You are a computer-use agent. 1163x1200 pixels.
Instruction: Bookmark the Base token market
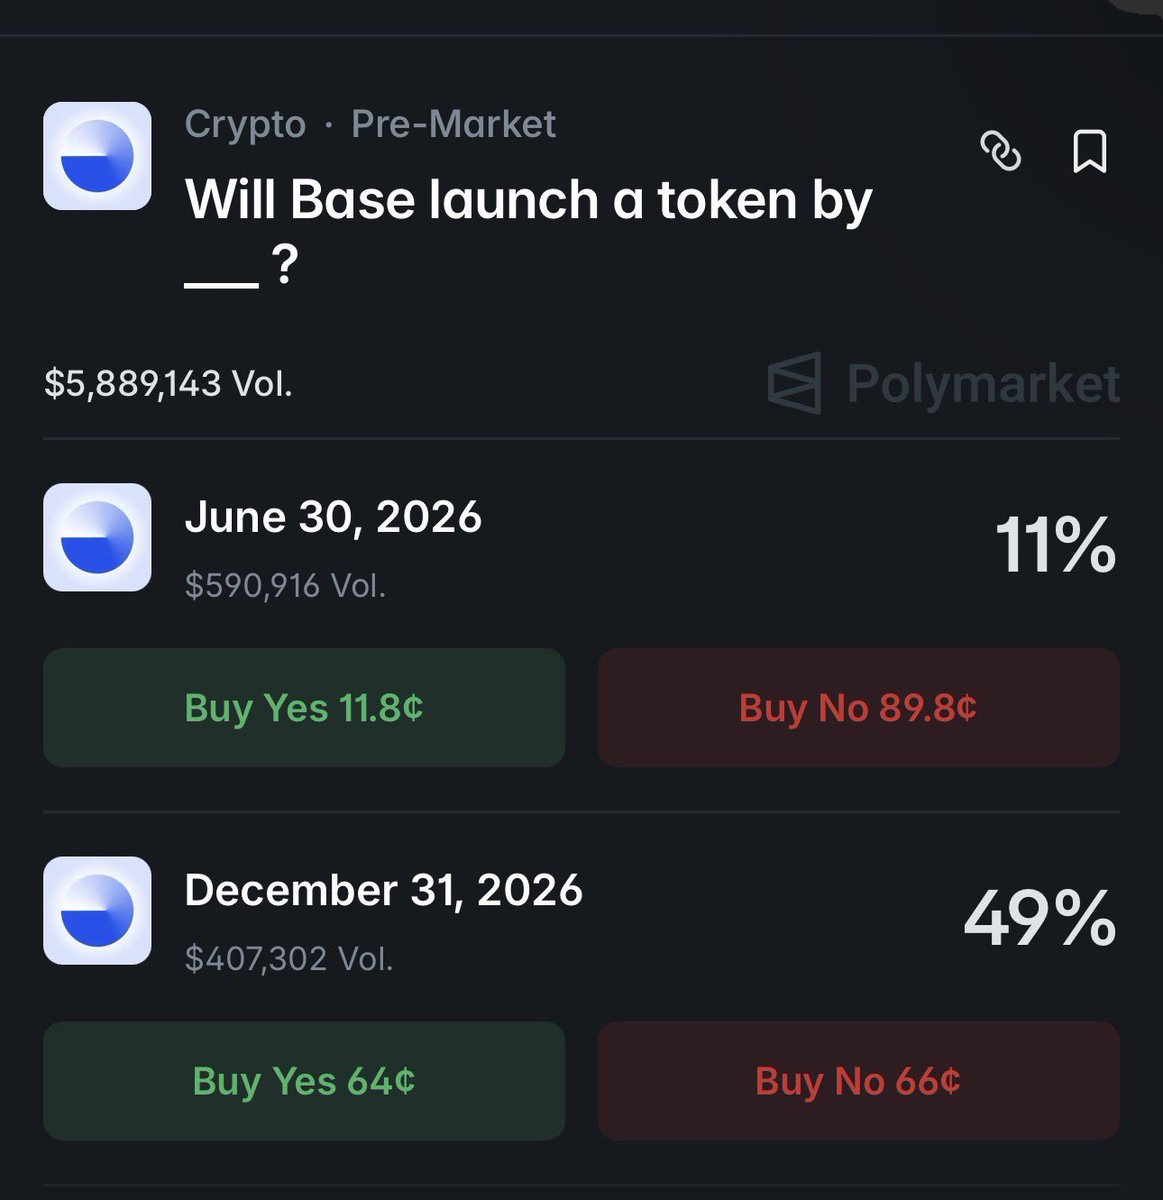tap(1089, 152)
